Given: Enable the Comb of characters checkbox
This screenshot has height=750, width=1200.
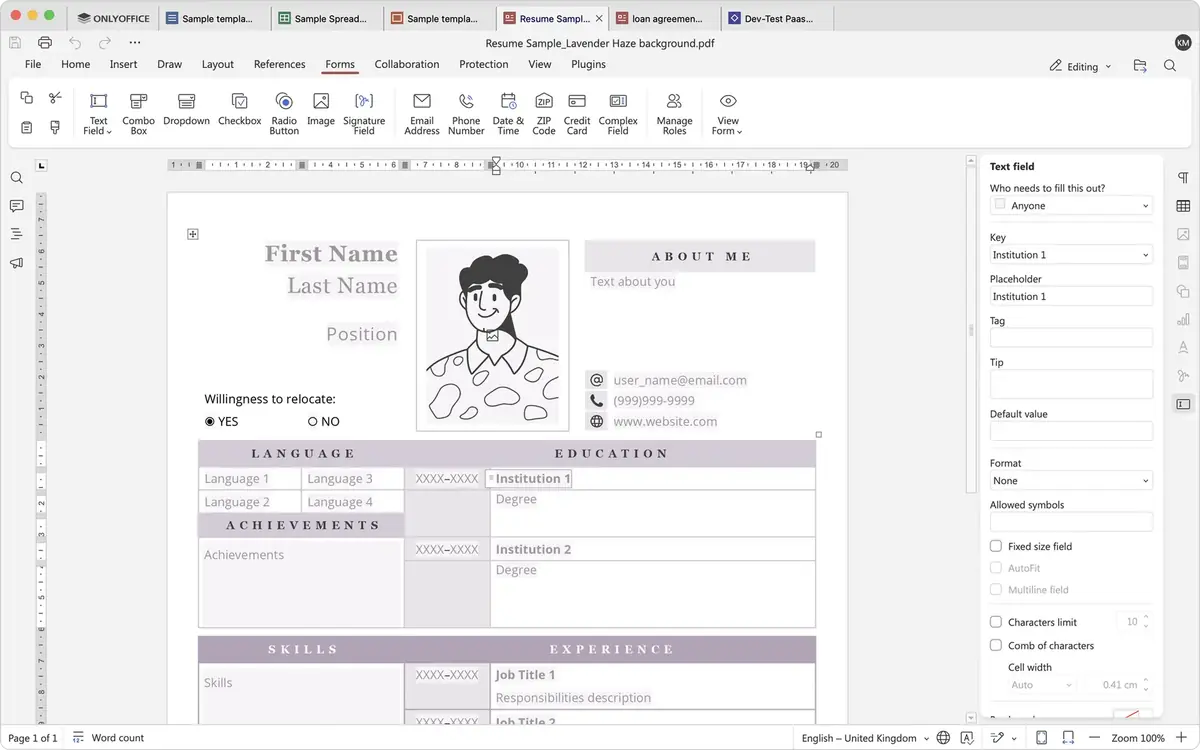Looking at the screenshot, I should [x=996, y=645].
